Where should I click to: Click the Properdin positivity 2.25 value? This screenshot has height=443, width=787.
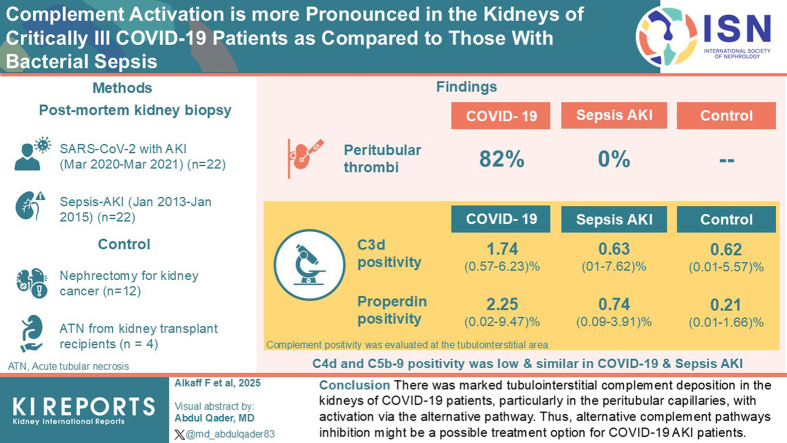(502, 305)
